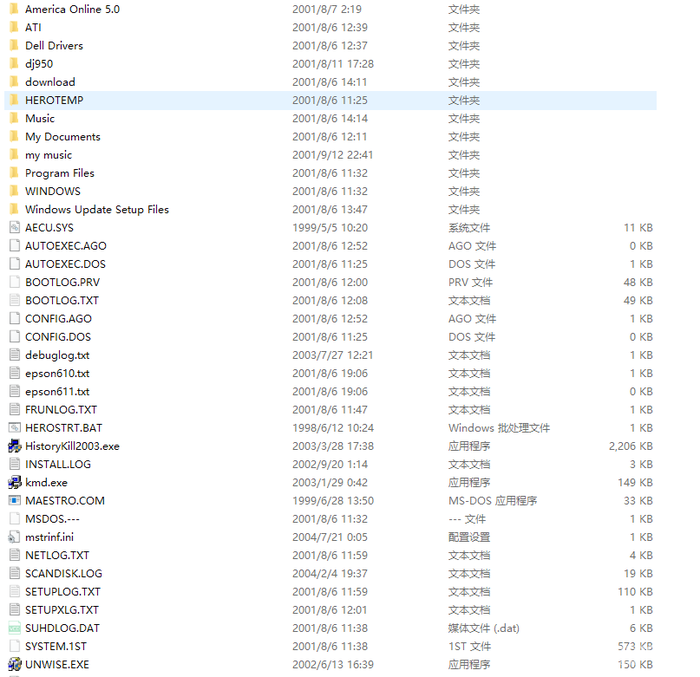Select the HEROTEMP folder icon
This screenshot has height=677, width=700.
[x=14, y=100]
